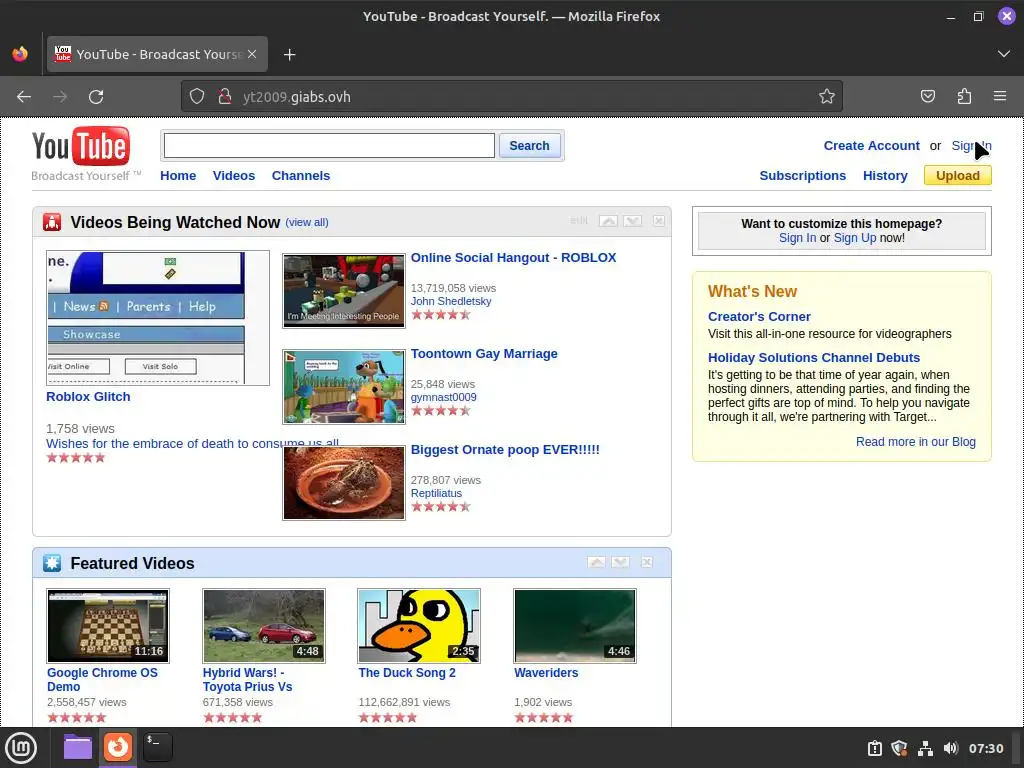
Task: Open Holiday Solutions Channel Debuts link
Action: (x=814, y=358)
